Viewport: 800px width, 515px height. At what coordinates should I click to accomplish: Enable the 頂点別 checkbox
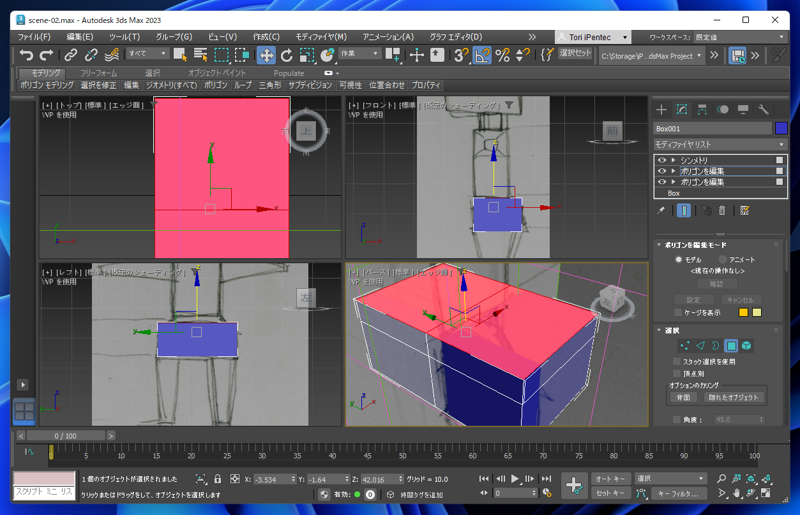tap(677, 374)
